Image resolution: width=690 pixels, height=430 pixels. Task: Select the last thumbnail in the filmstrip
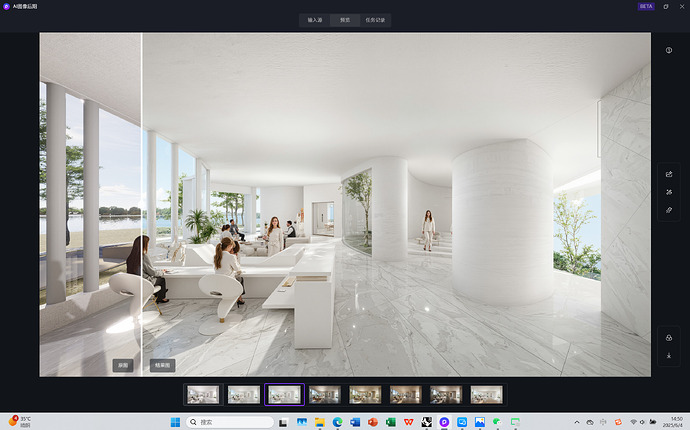[x=486, y=395]
